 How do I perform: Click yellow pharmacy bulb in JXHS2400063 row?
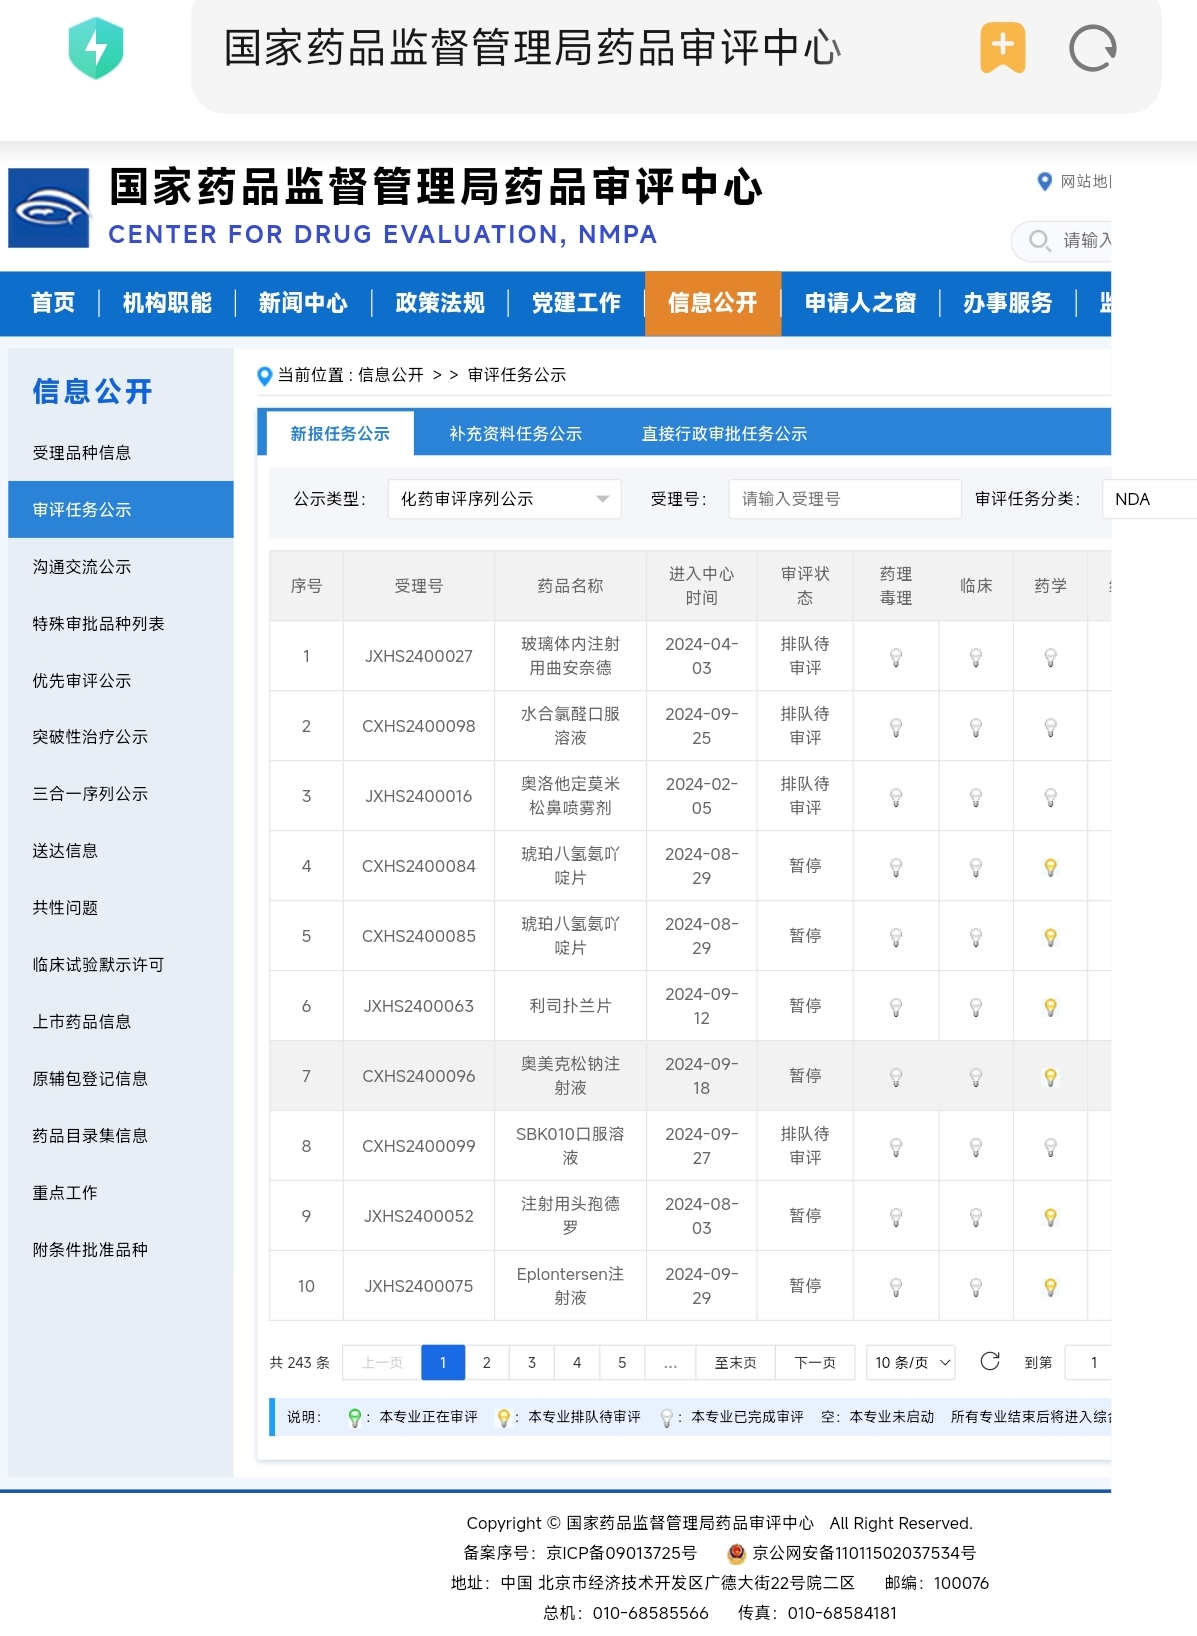[x=1050, y=1007]
